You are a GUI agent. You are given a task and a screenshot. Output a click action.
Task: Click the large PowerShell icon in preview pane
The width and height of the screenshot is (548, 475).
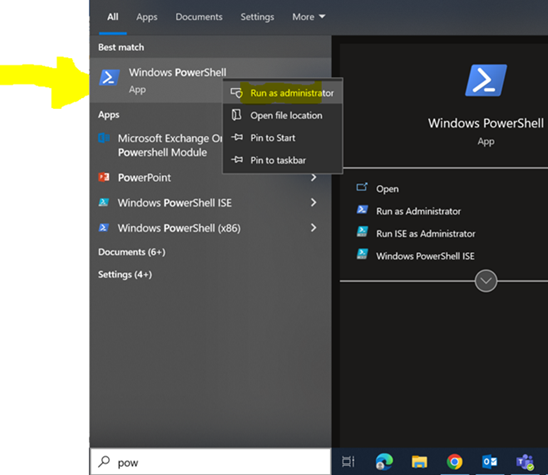pos(486,80)
